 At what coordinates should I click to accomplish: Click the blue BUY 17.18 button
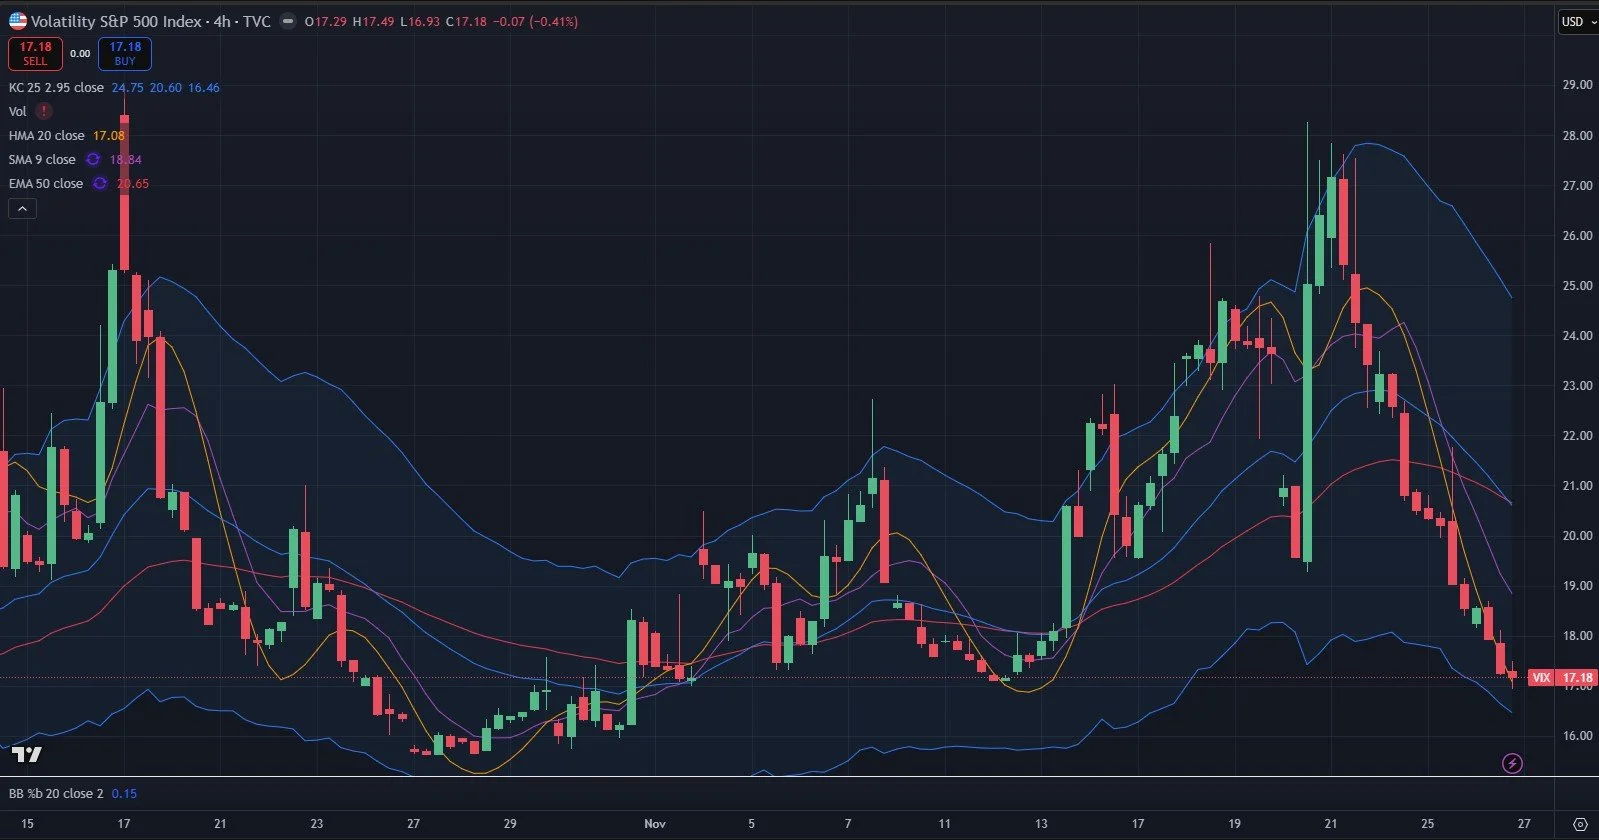[125, 54]
